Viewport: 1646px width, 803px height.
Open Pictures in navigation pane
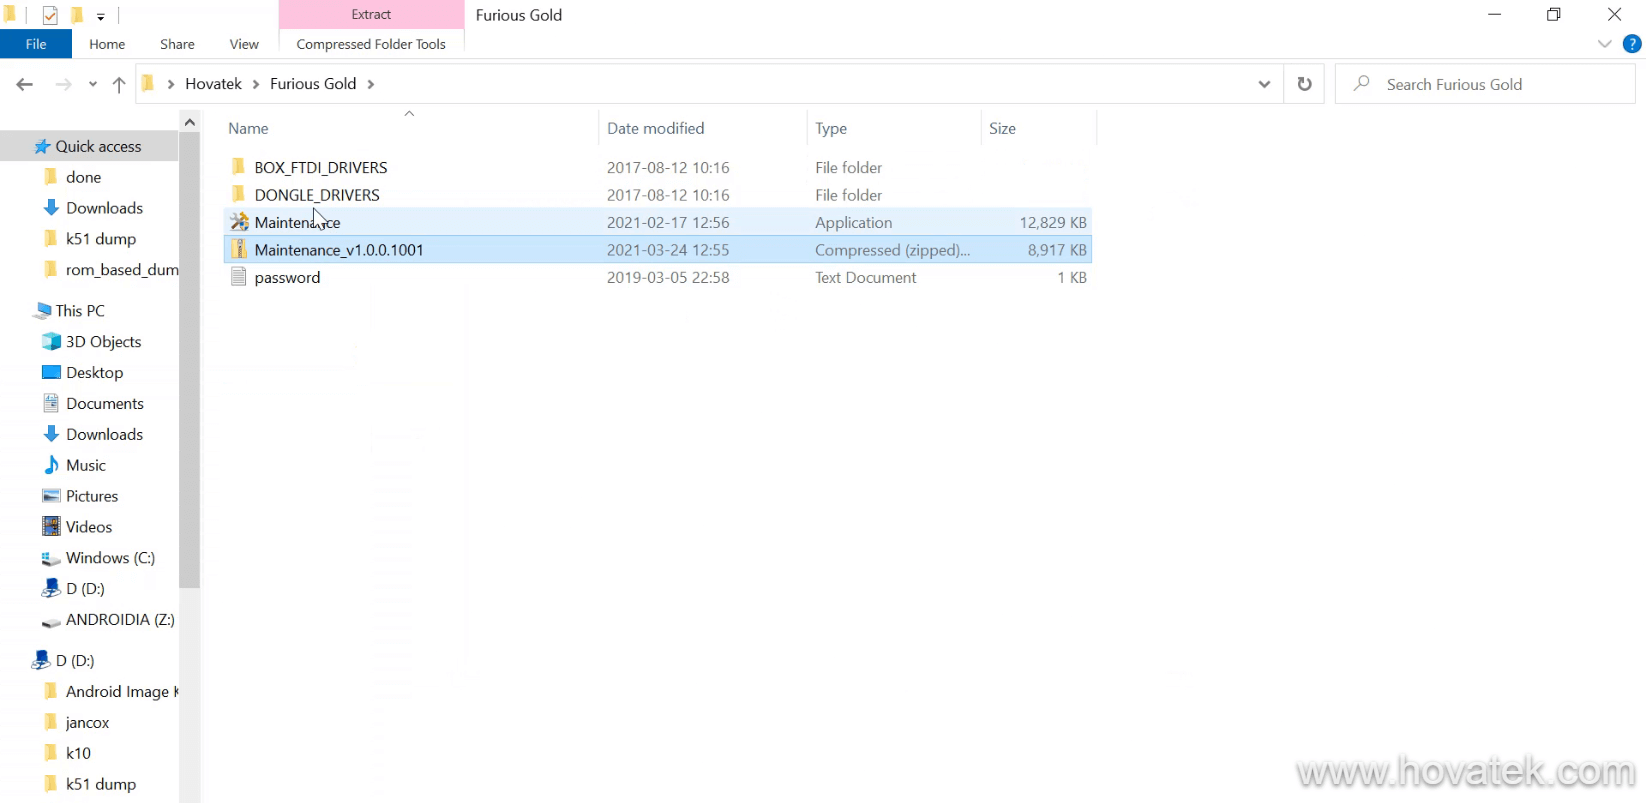(x=92, y=496)
